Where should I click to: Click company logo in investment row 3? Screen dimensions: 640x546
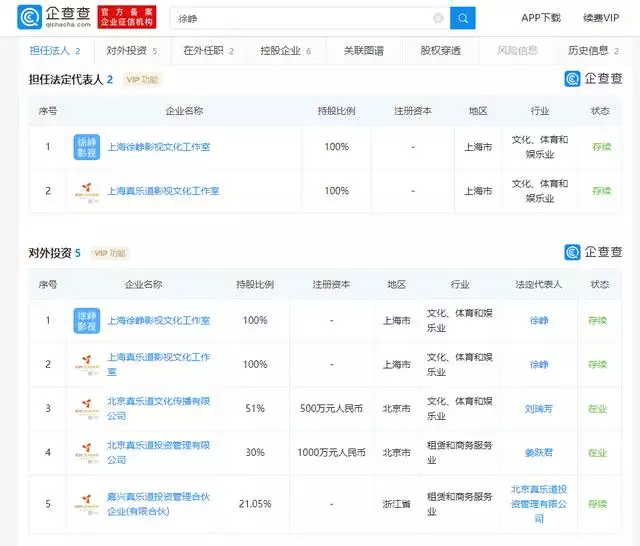coord(87,408)
